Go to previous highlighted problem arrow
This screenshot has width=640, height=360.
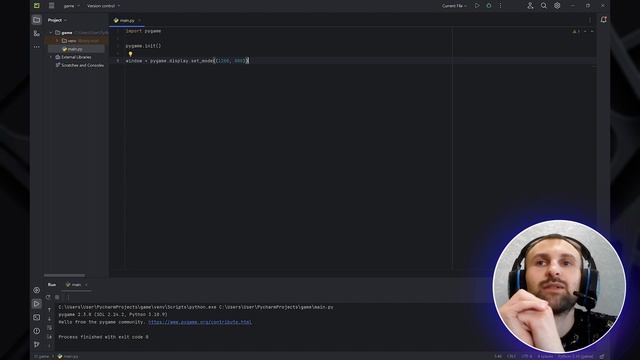pyautogui.click(x=585, y=31)
